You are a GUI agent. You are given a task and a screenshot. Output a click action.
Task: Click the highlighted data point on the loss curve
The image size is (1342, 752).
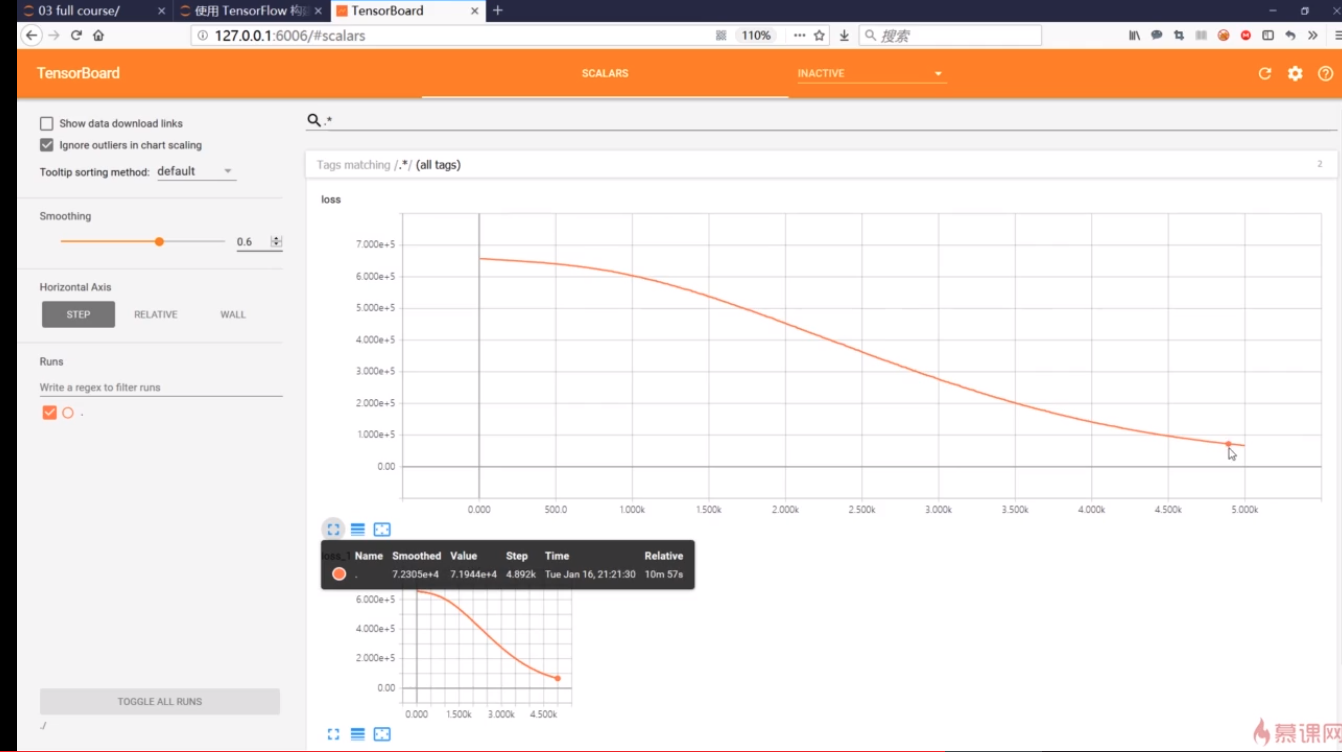tap(1228, 444)
